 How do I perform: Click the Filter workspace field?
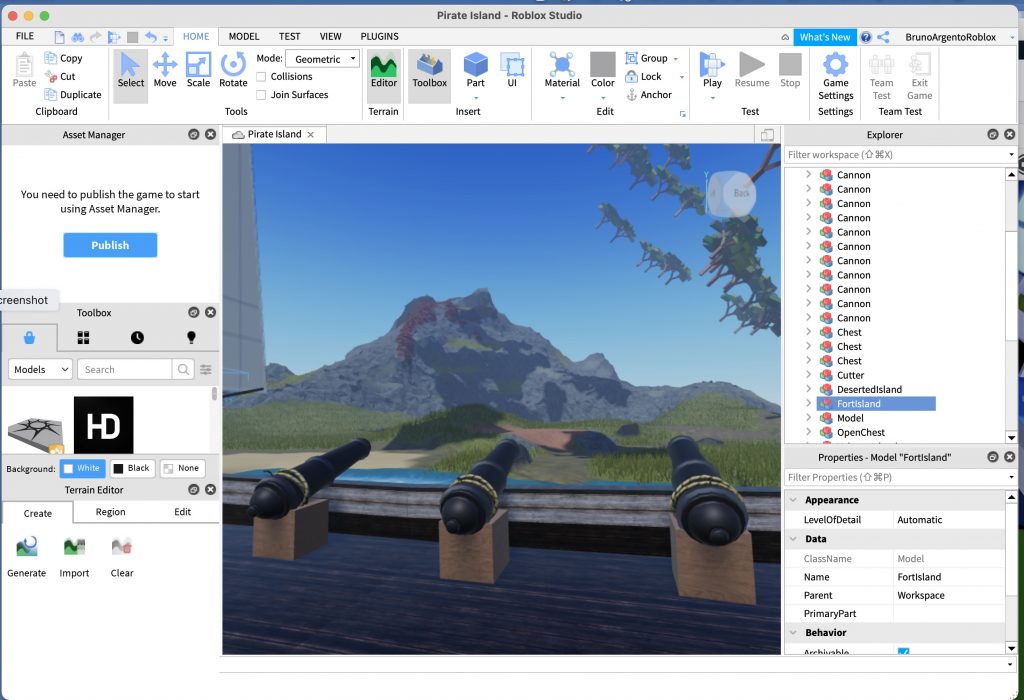click(899, 155)
